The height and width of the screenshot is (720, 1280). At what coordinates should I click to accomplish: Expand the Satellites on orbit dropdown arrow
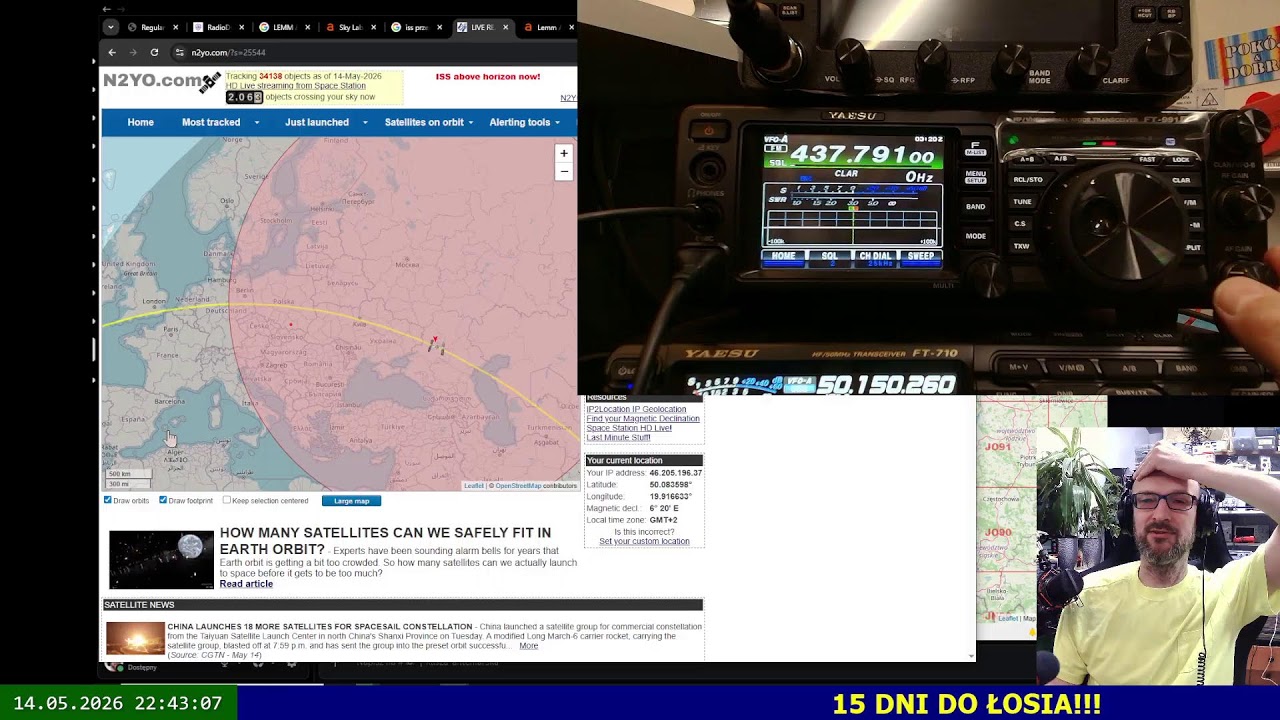473,123
